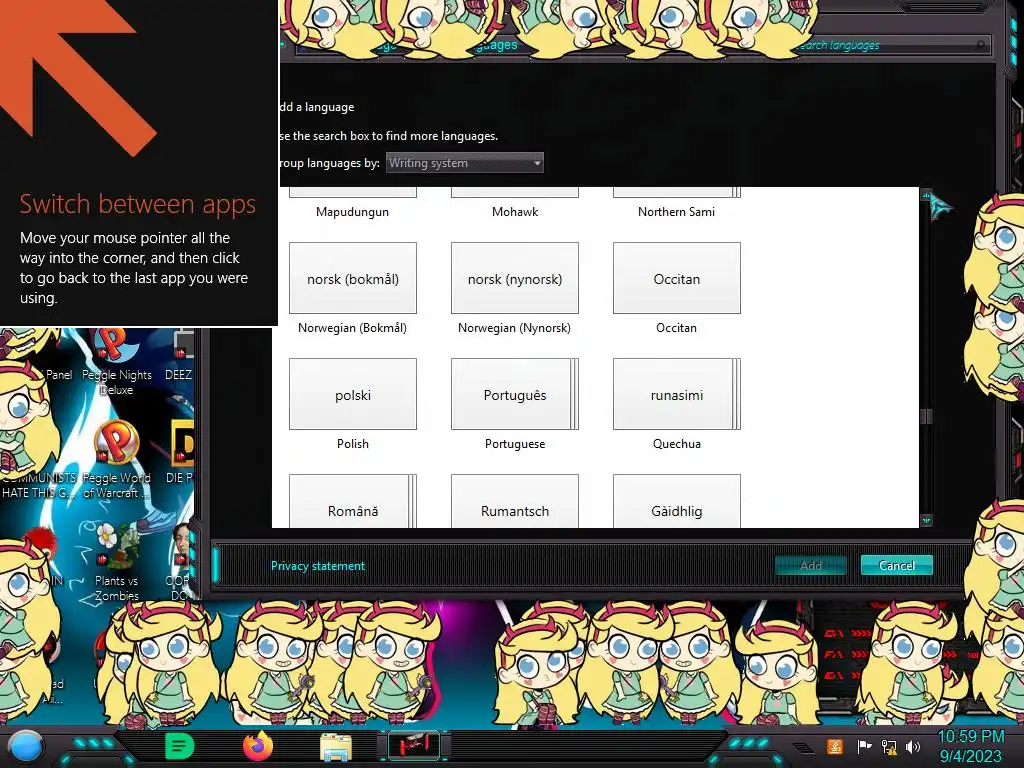This screenshot has height=768, width=1024.
Task: Select the Português language tile
Action: tap(515, 394)
